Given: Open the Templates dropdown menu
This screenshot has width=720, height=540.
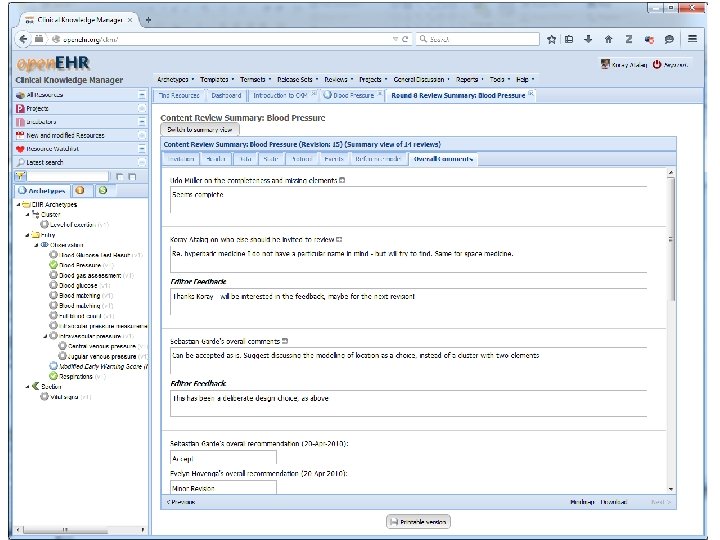Looking at the screenshot, I should [217, 79].
